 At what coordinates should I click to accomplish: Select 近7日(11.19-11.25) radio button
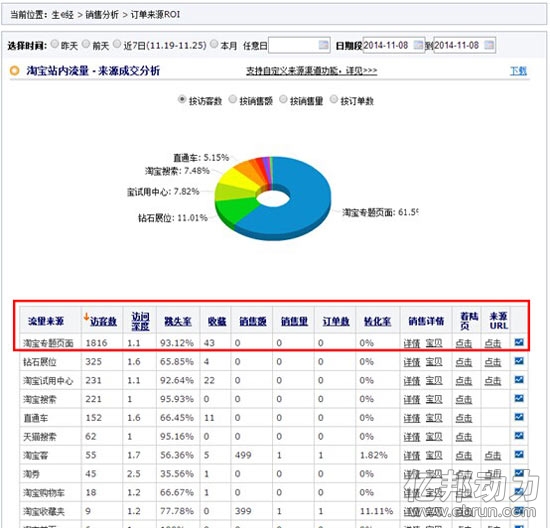click(117, 44)
